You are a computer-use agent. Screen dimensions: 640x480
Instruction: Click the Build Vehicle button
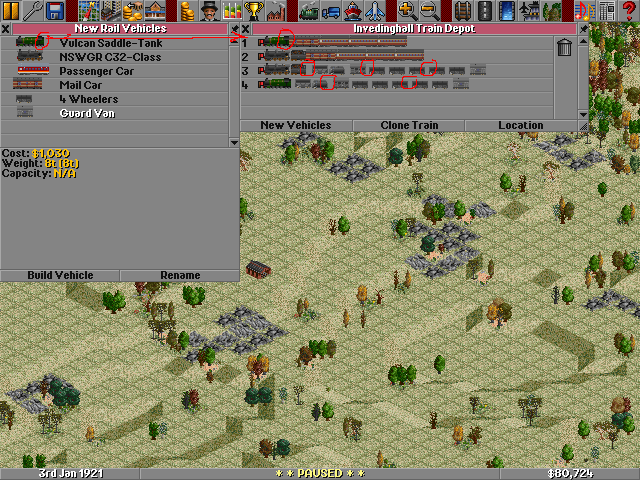pos(60,276)
